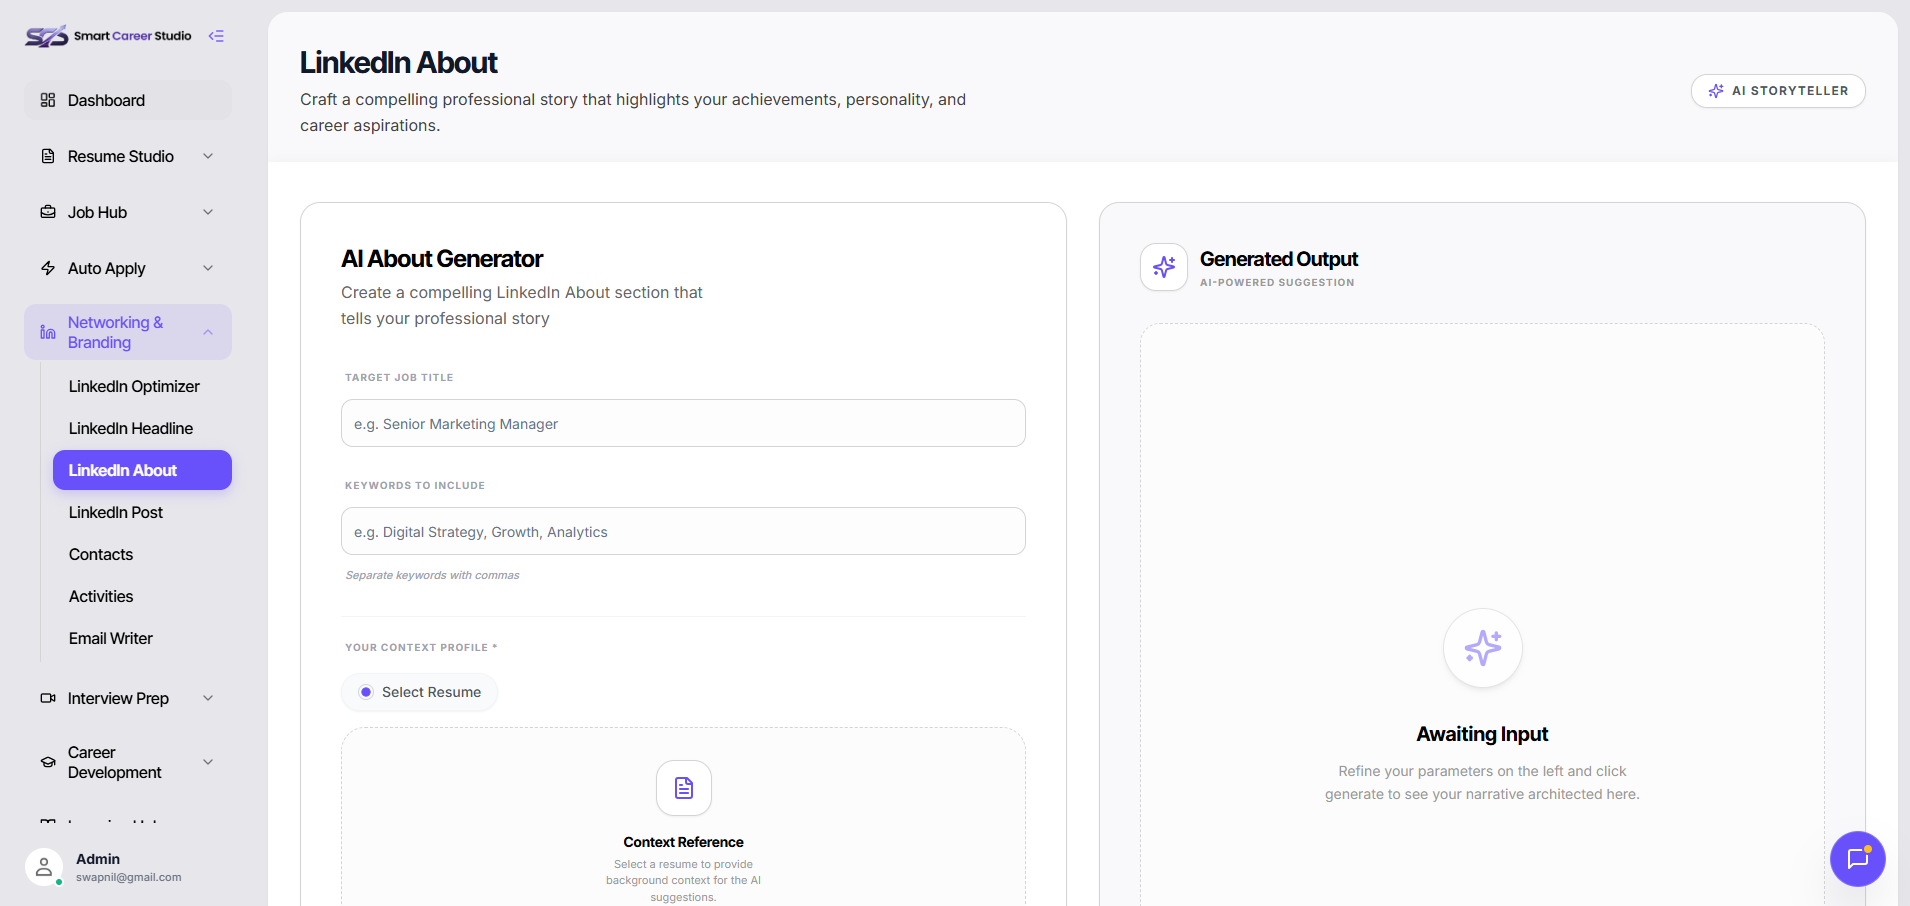
Task: Click the Keywords to Include label
Action: pos(415,486)
